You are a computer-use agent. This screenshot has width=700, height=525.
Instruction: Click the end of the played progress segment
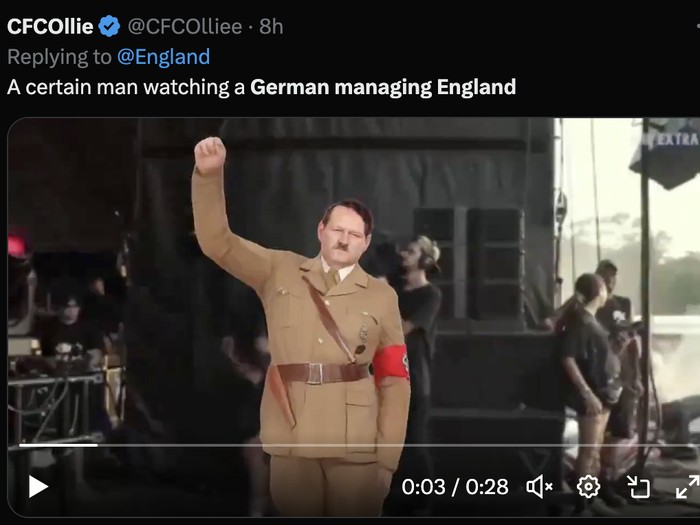click(97, 445)
